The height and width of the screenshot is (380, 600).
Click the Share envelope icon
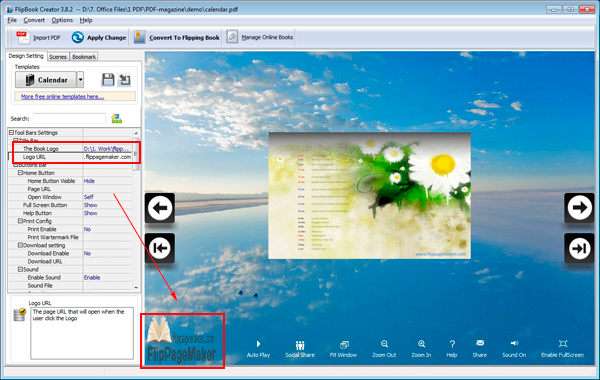(x=480, y=343)
